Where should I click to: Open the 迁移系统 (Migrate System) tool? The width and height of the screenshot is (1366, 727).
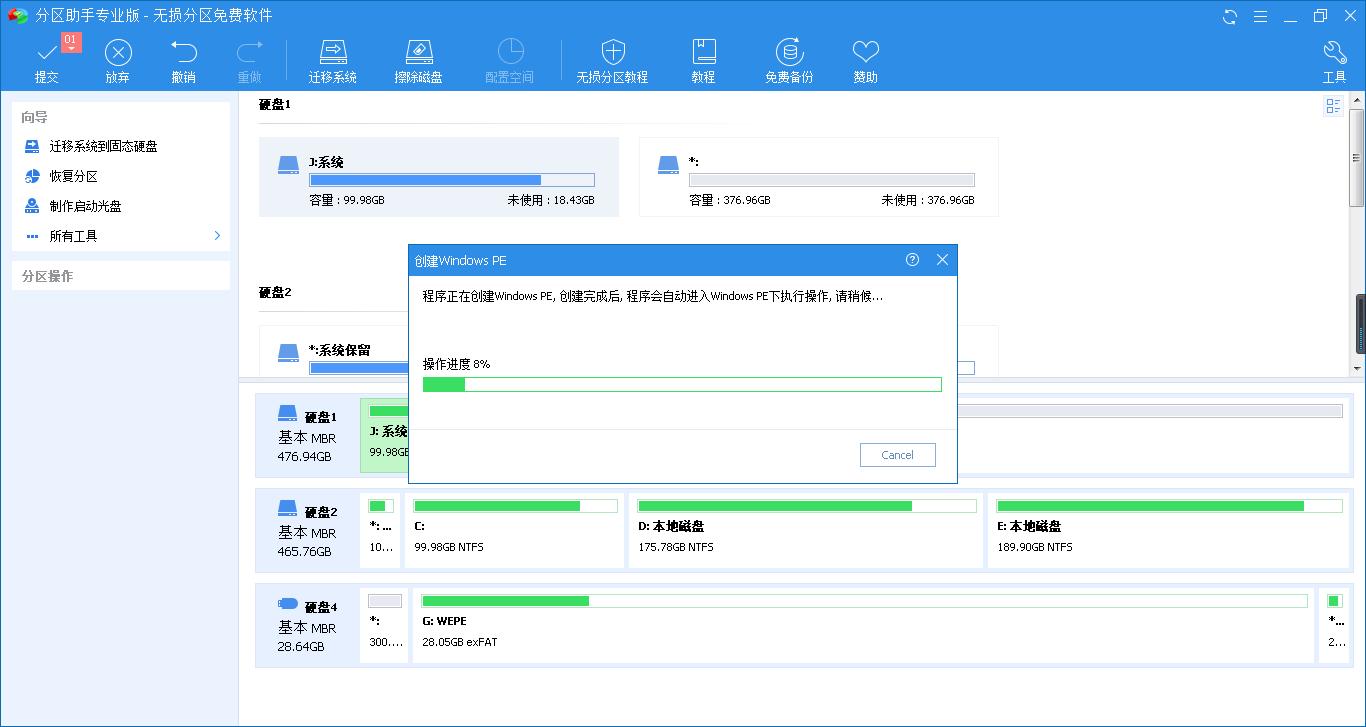(333, 50)
